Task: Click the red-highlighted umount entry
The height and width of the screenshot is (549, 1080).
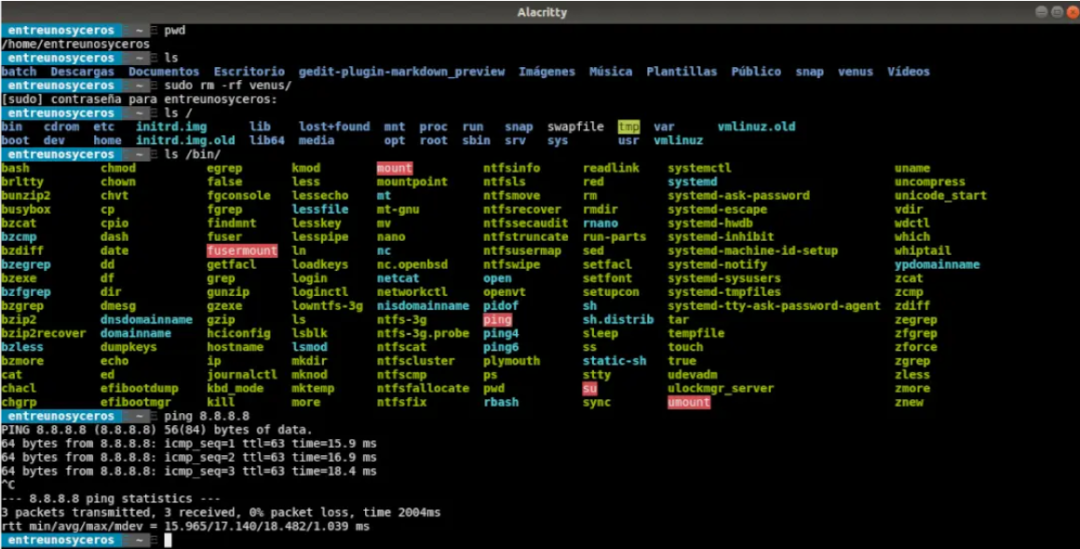Action: (689, 402)
